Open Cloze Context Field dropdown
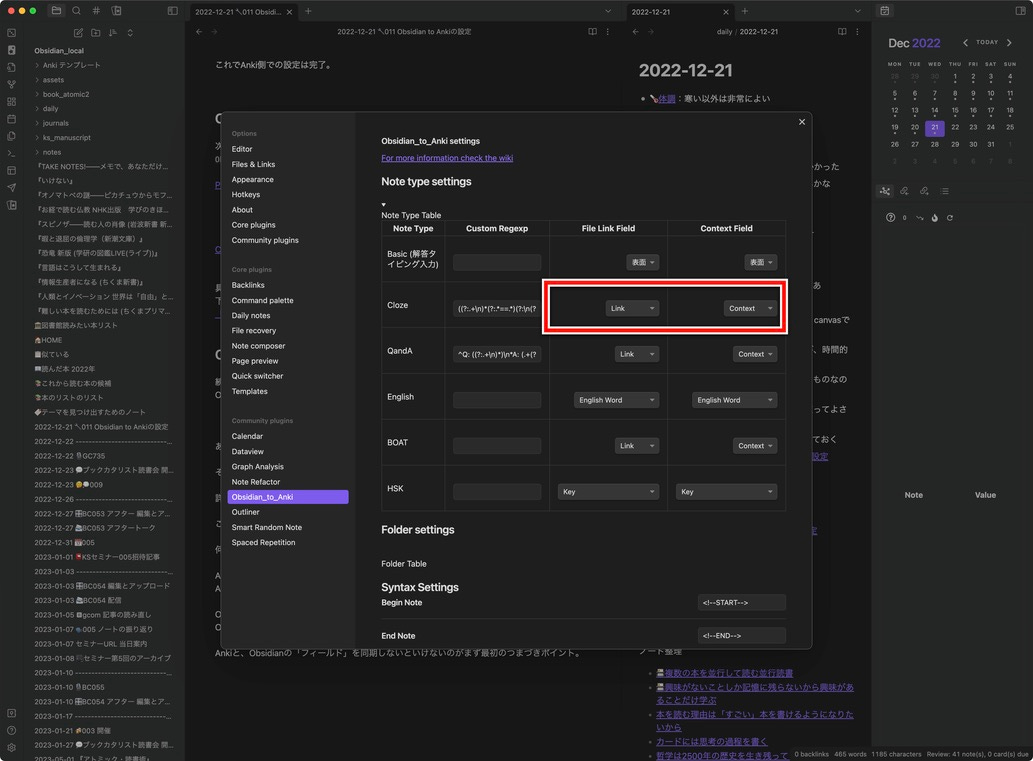Viewport: 1033px width, 761px height. [750, 308]
